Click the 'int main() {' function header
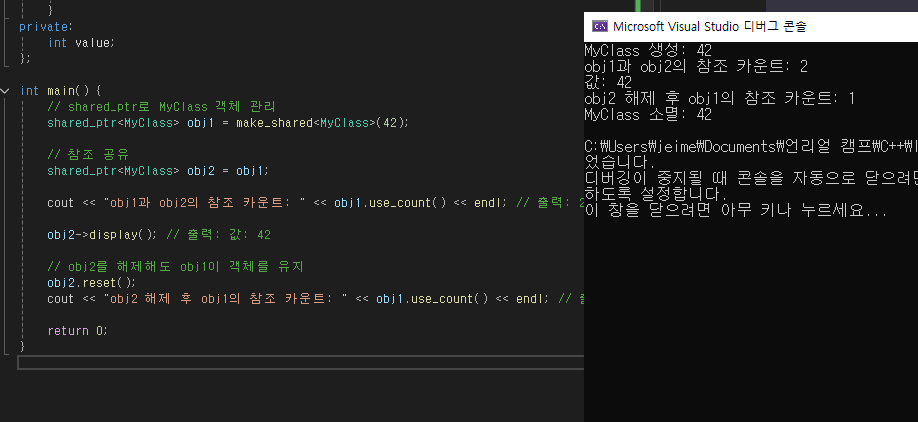This screenshot has width=918, height=422. (61, 91)
